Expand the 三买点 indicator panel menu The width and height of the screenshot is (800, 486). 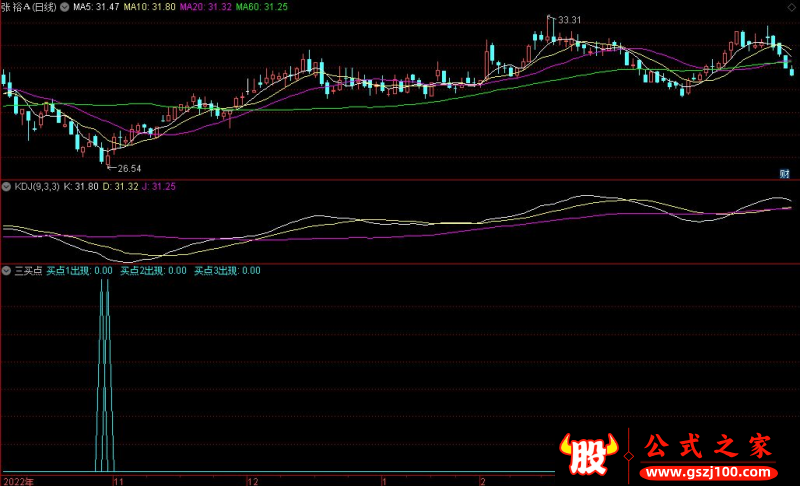click(x=6, y=270)
